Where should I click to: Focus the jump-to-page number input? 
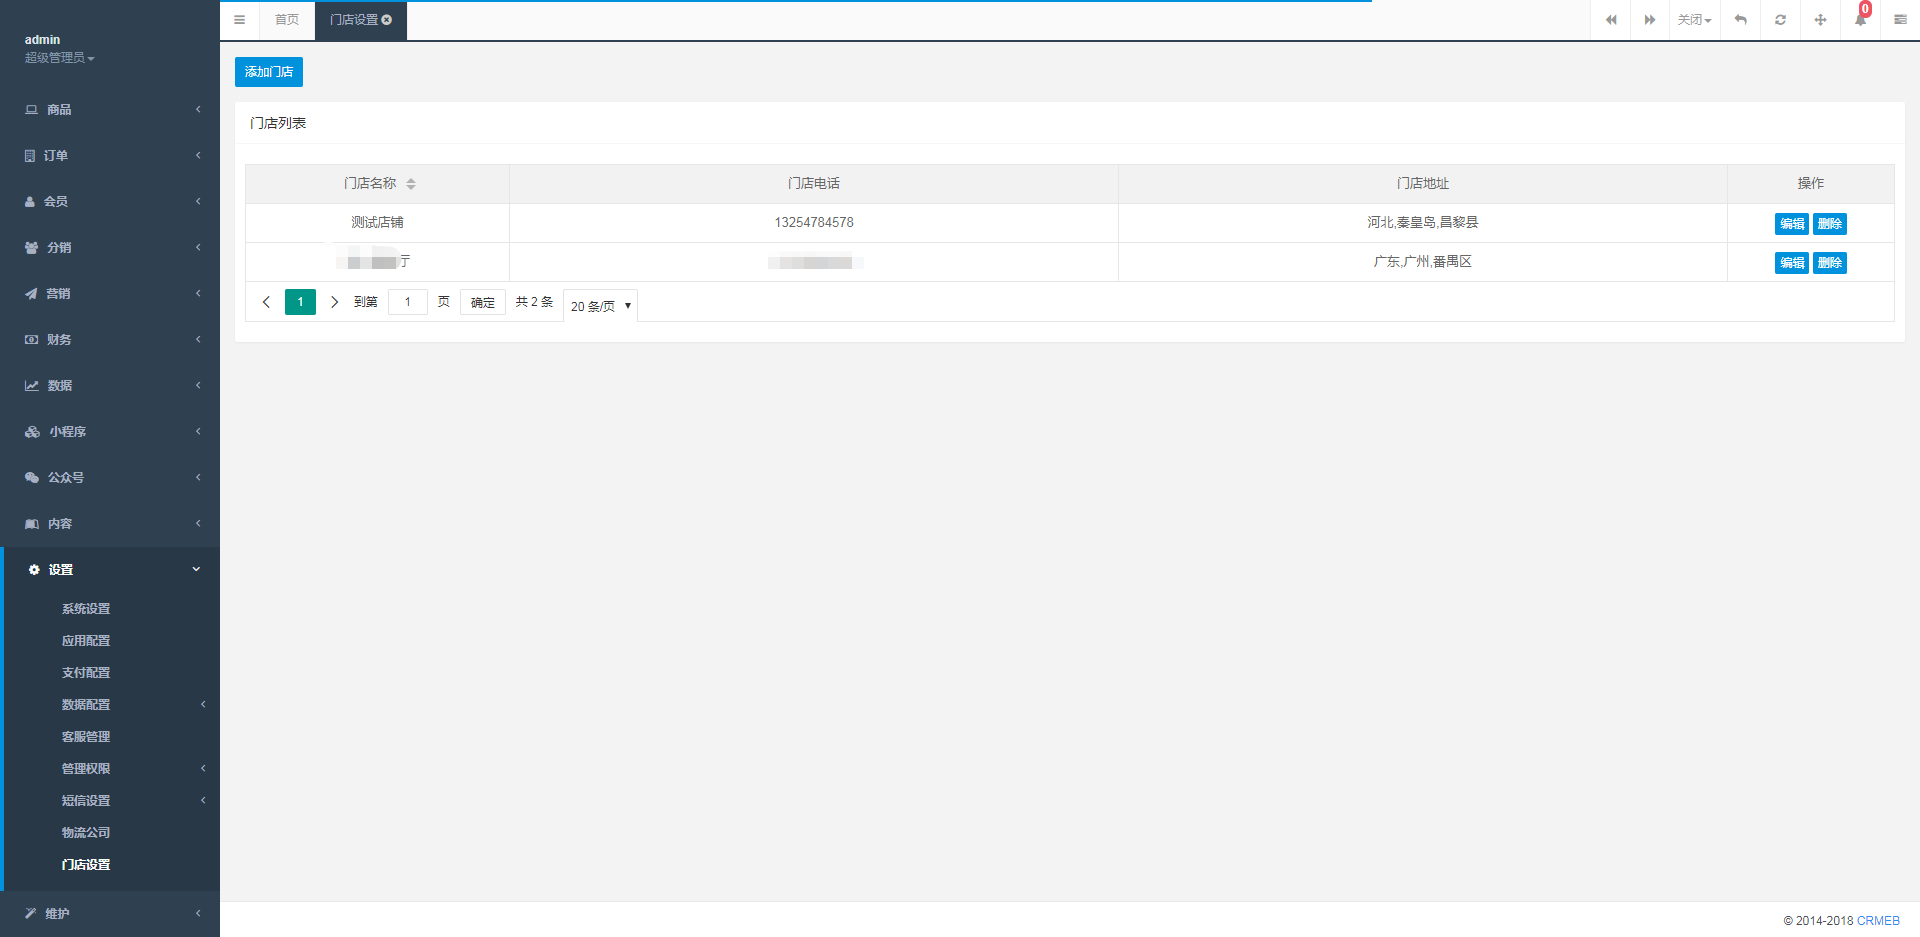[x=408, y=302]
